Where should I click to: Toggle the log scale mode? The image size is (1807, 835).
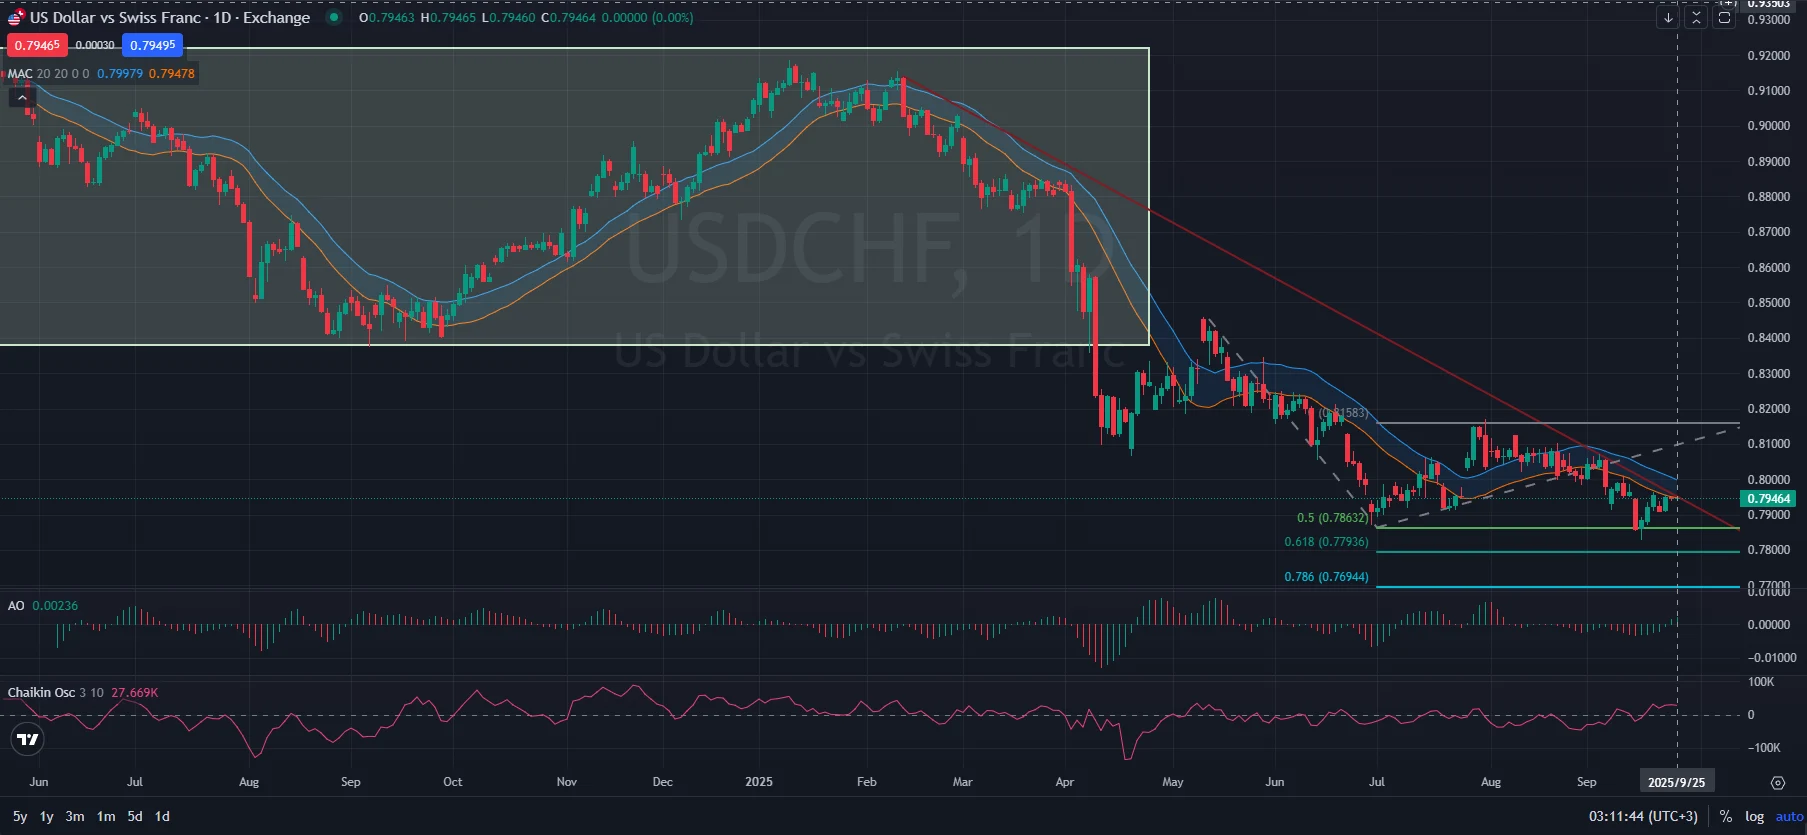[1754, 816]
